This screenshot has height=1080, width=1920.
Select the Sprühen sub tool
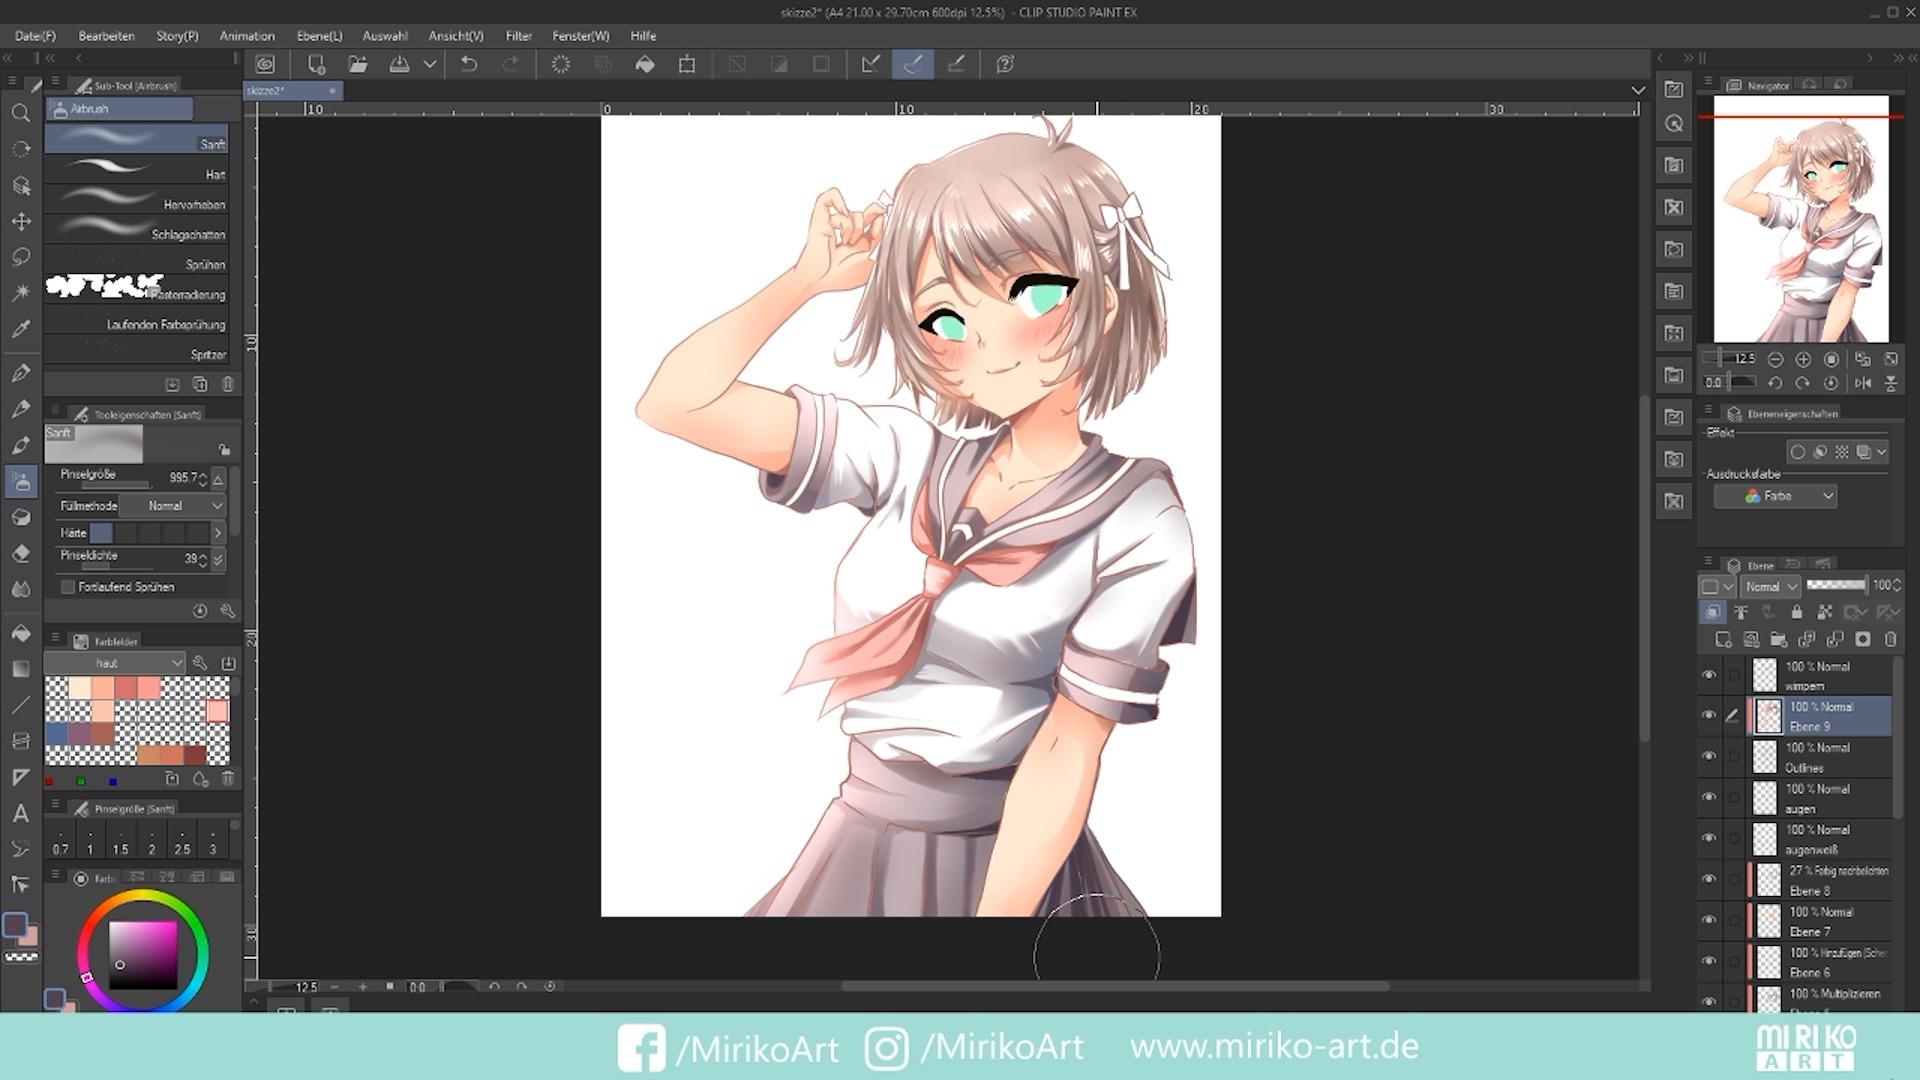tap(136, 259)
